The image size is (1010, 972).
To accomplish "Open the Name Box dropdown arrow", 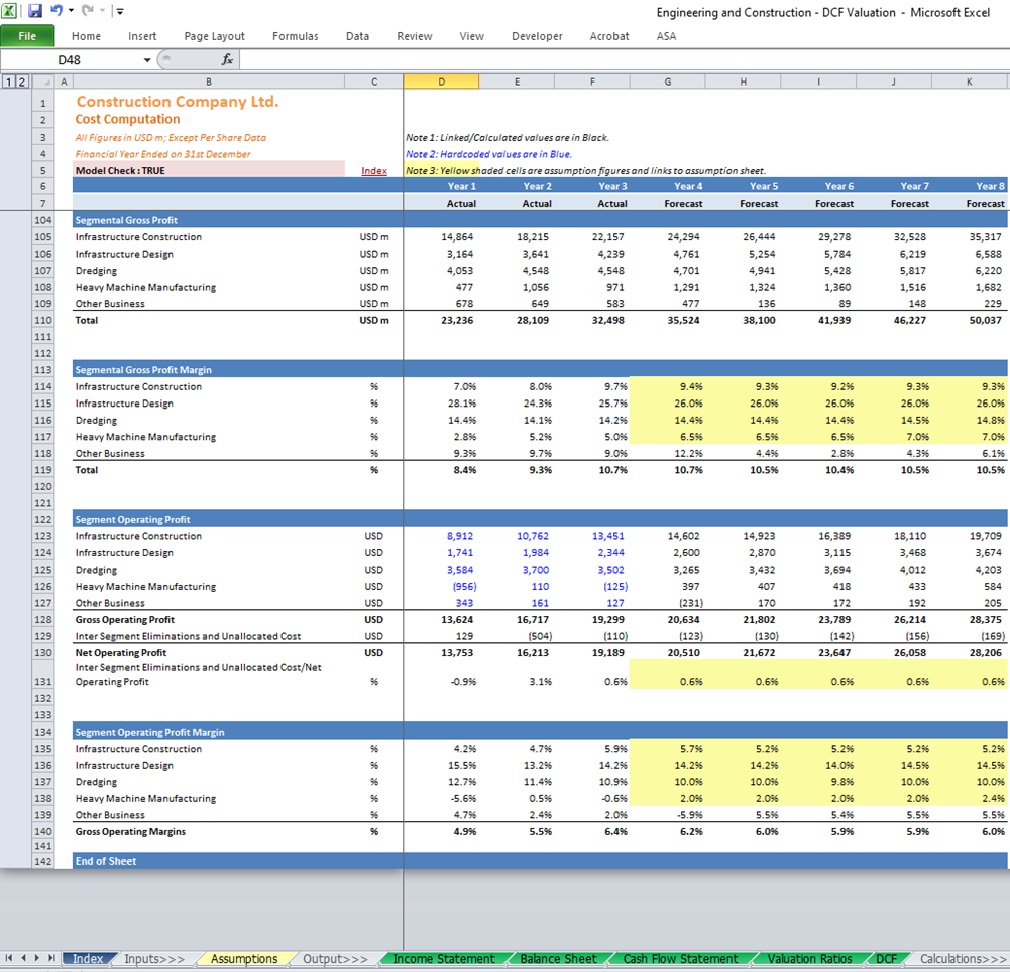I will (147, 60).
